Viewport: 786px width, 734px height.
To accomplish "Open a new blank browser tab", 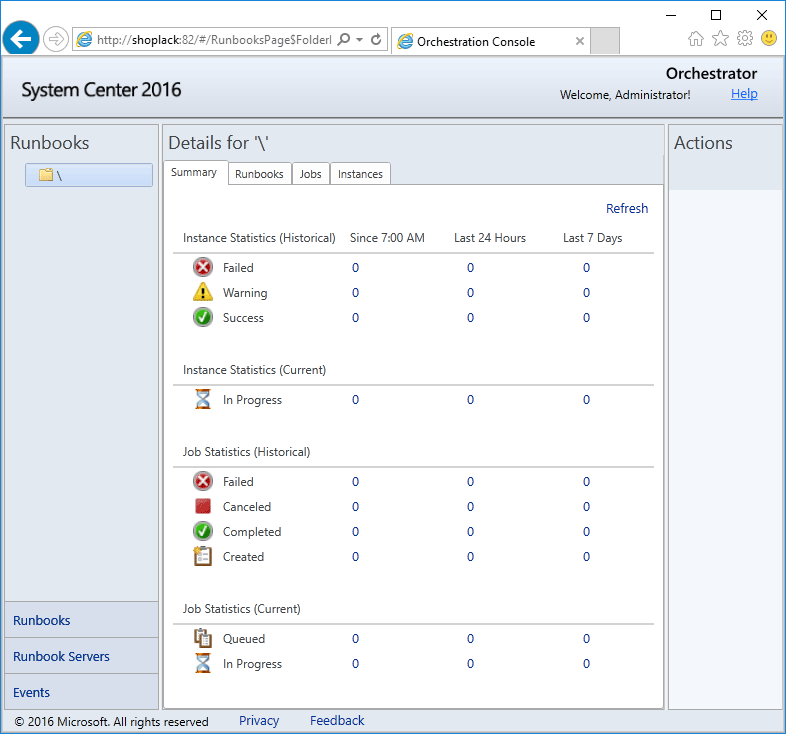I will 605,41.
